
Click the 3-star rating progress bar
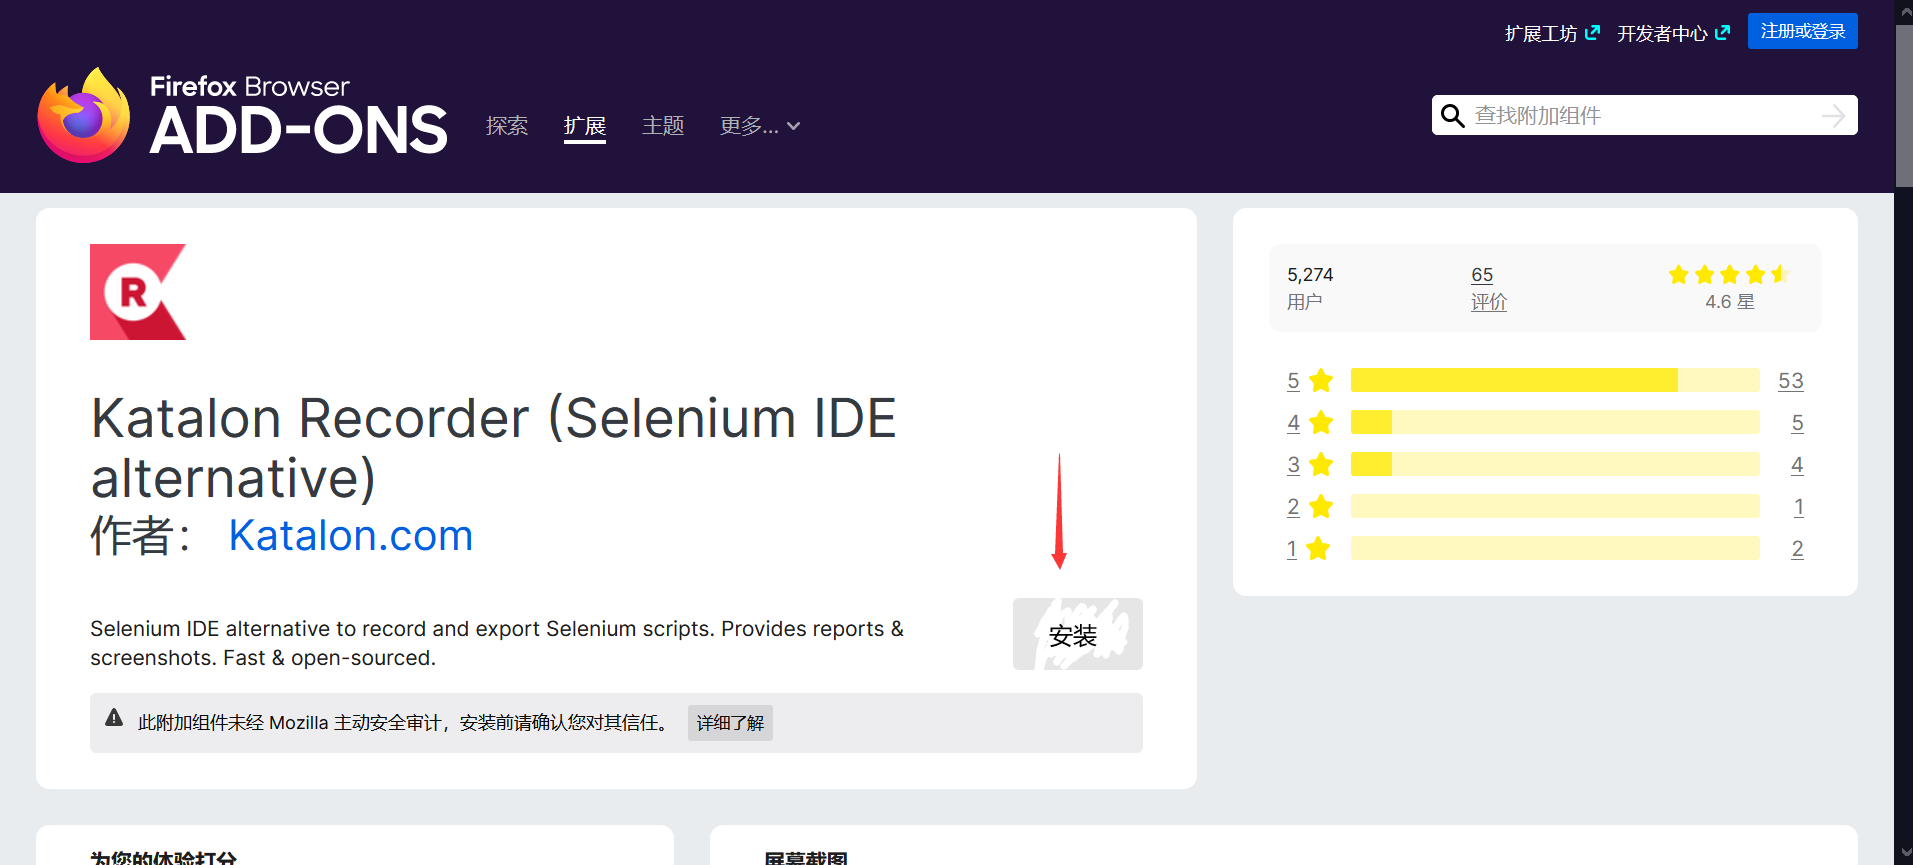coord(1555,464)
